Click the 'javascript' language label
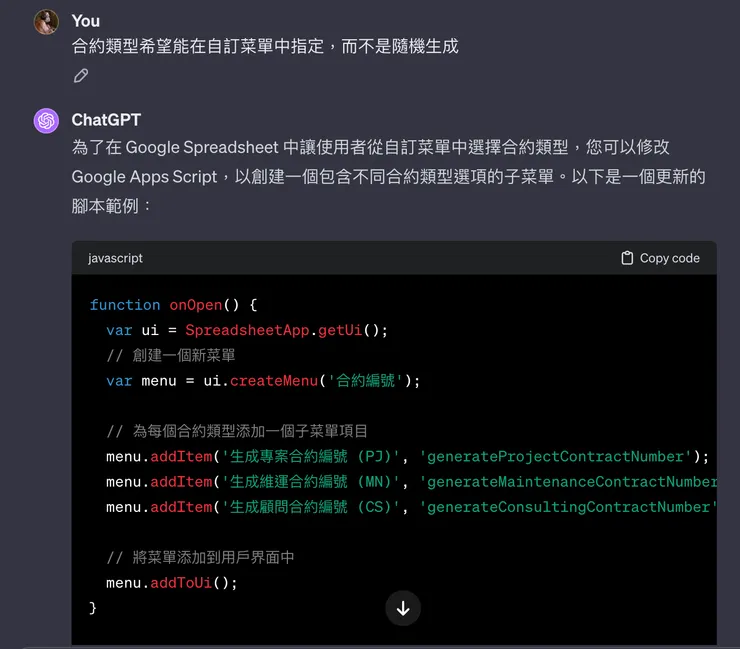 coord(115,258)
